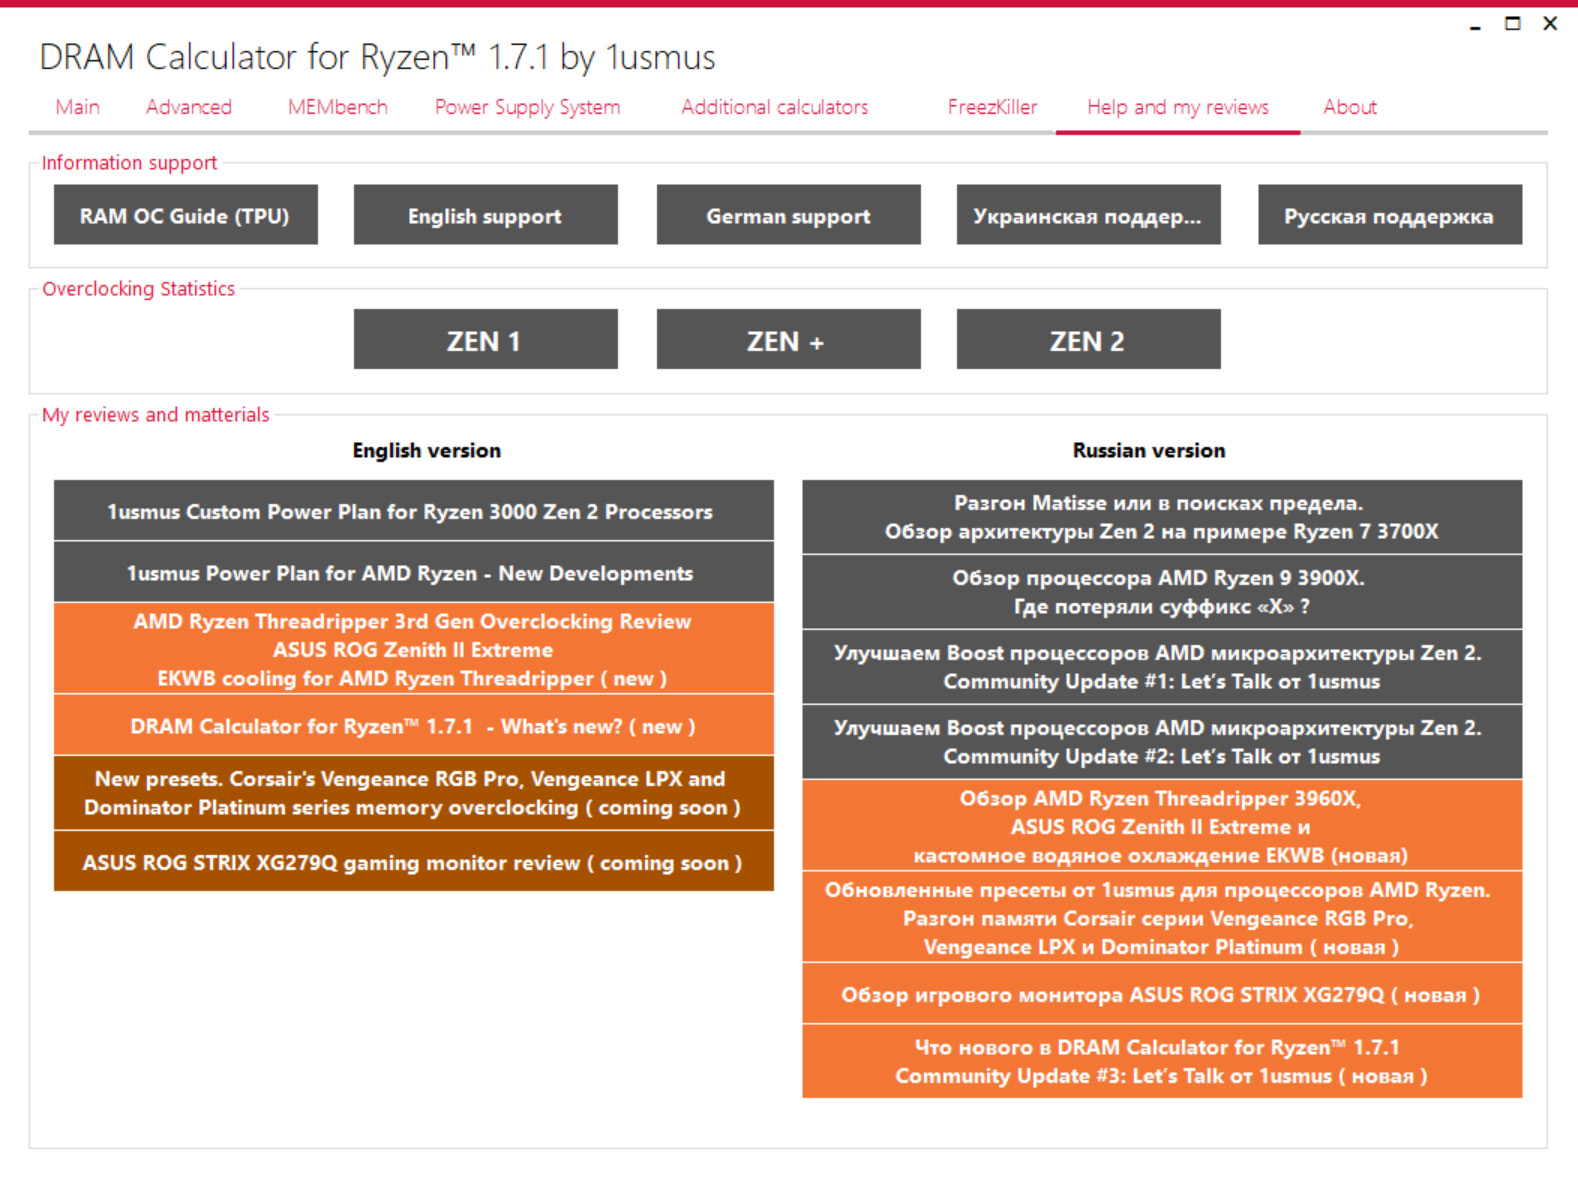View ZEN + overclocking statistics
Image resolution: width=1578 pixels, height=1185 pixels.
[x=789, y=340]
